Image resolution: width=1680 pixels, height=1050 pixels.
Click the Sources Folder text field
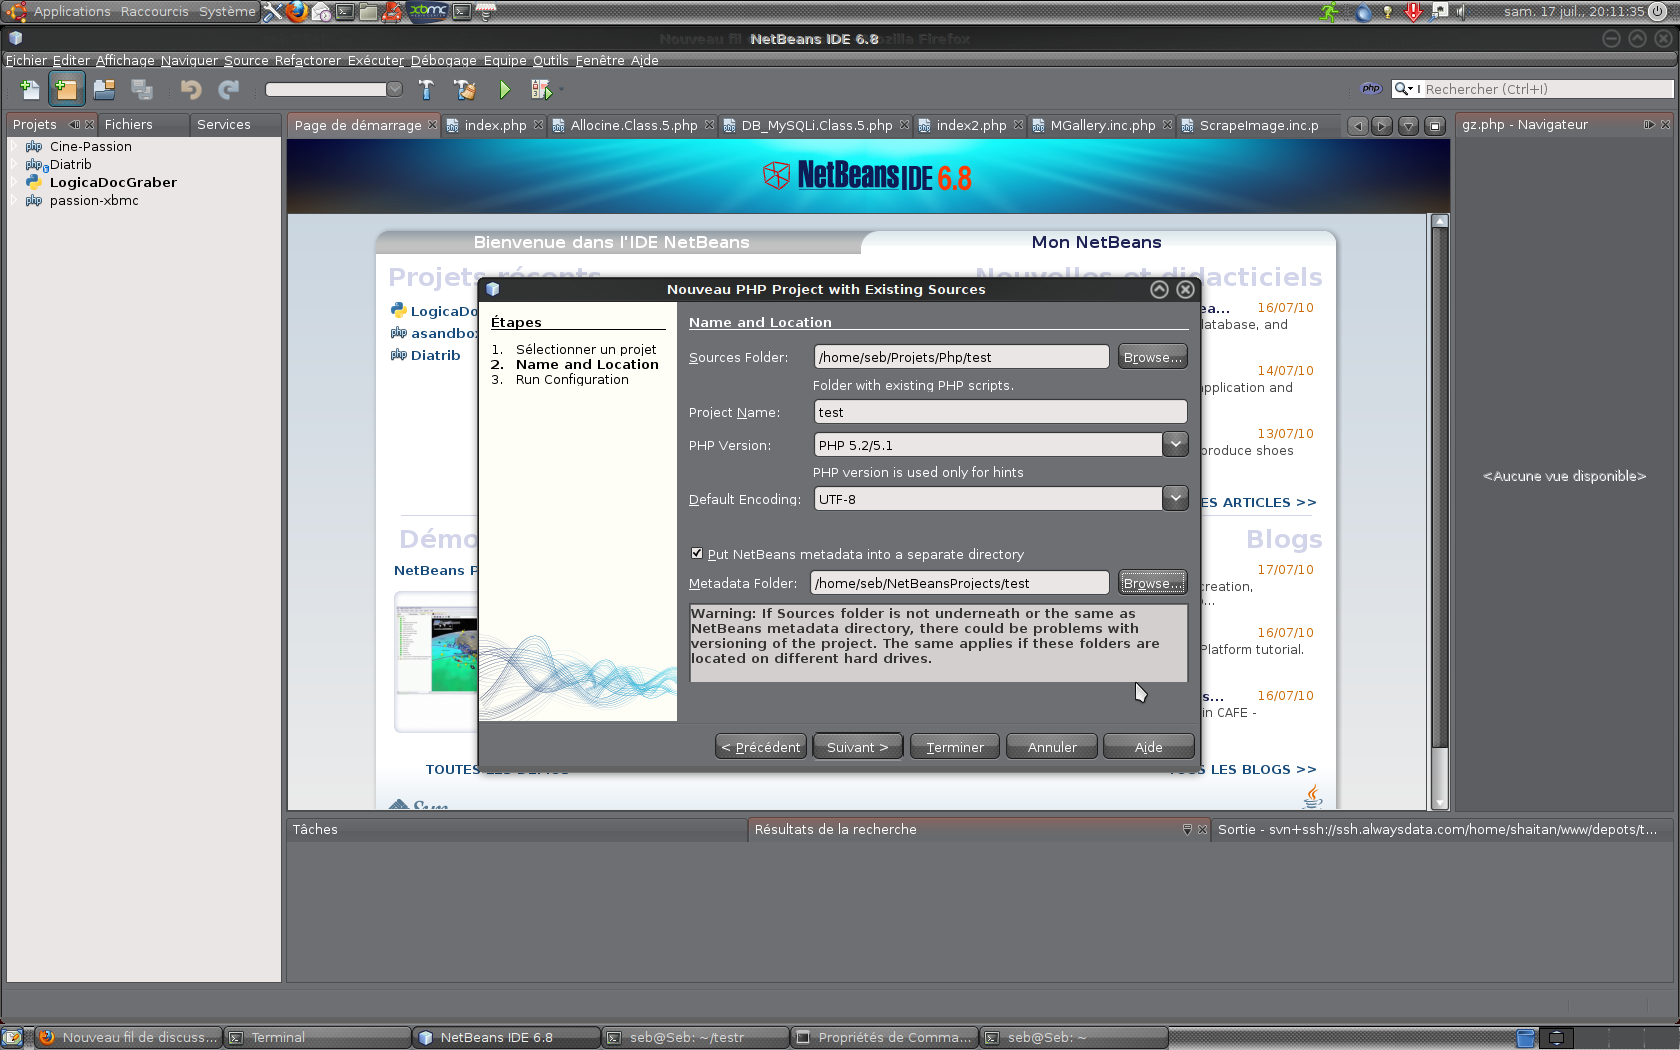click(961, 357)
